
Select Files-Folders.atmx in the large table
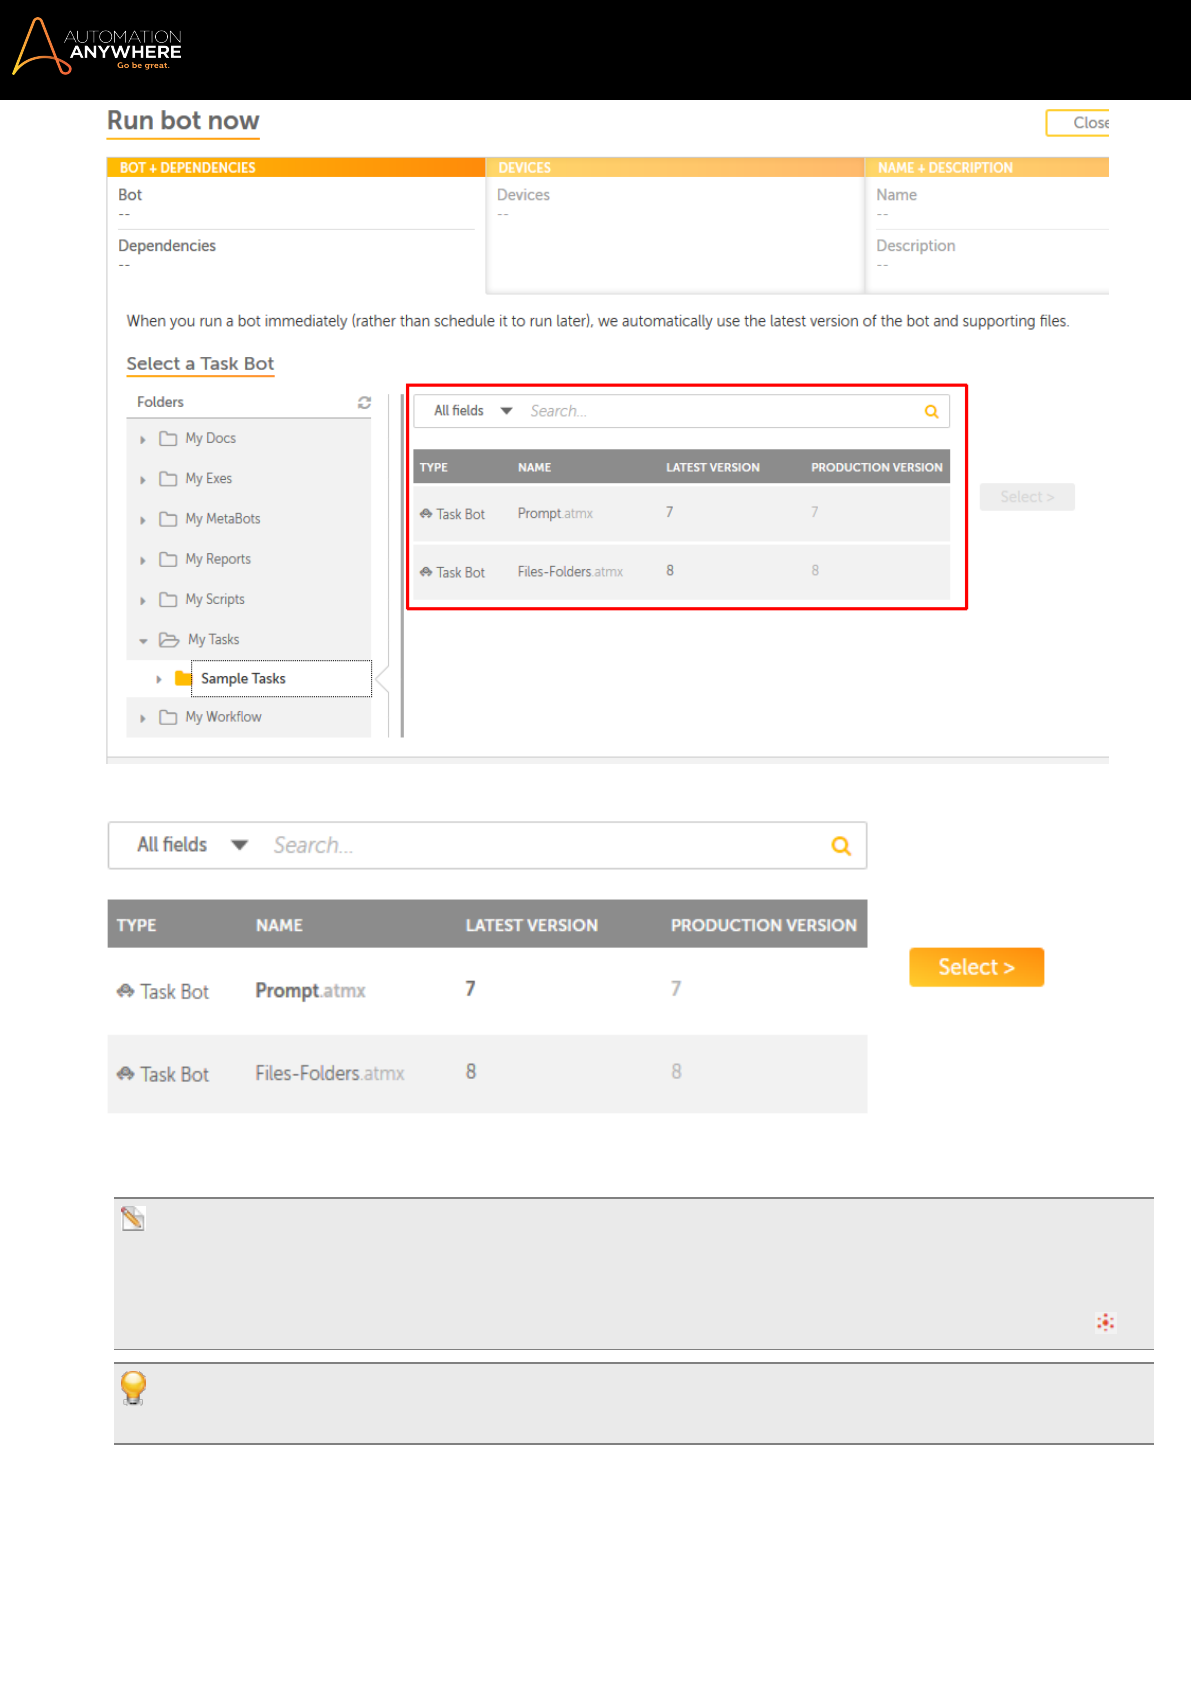tap(329, 1073)
